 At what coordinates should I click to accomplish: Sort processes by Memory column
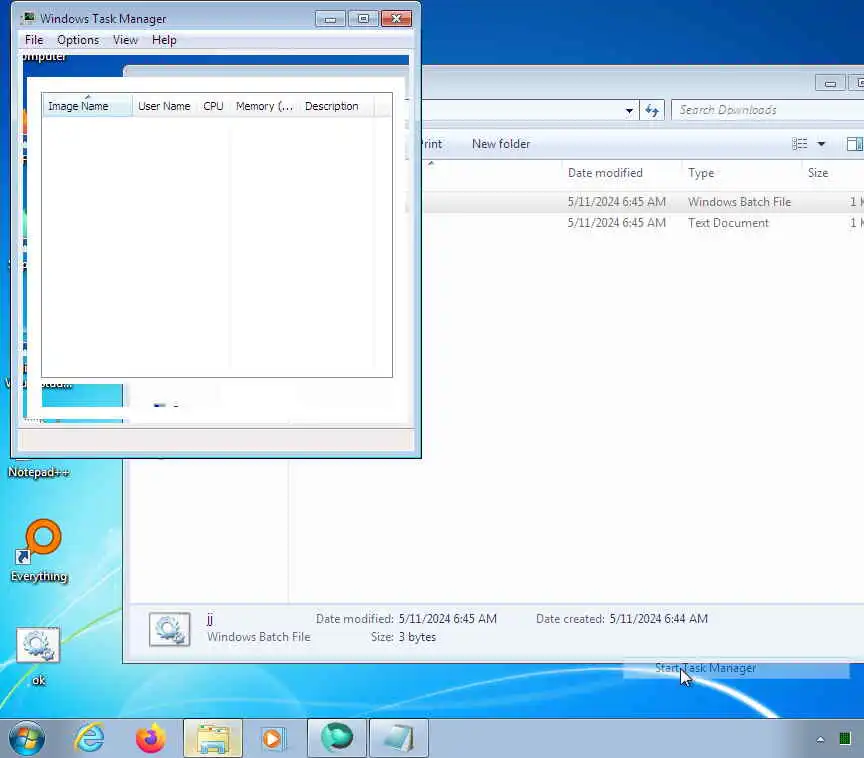click(264, 106)
